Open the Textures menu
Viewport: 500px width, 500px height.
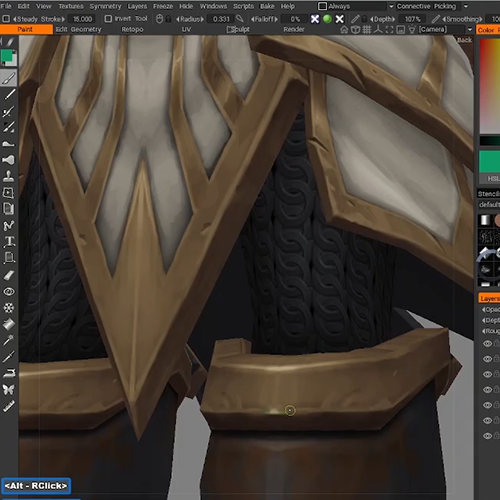tap(71, 6)
